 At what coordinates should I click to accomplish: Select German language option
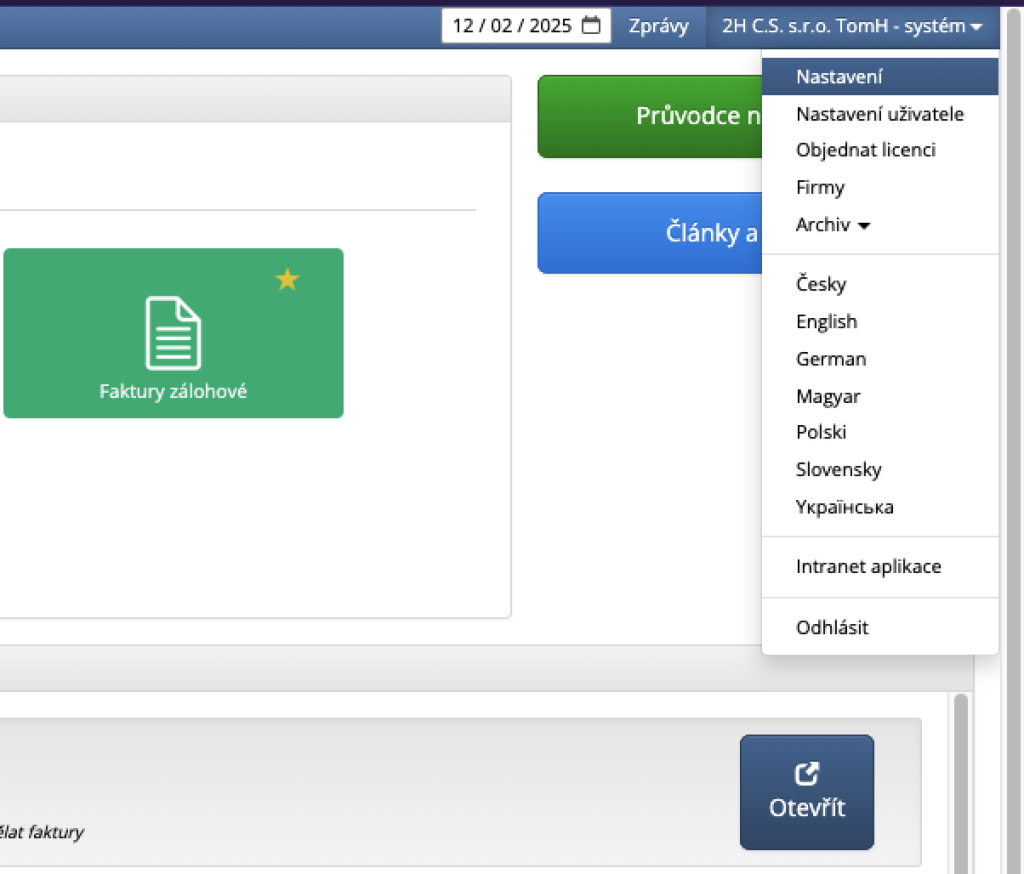point(830,358)
